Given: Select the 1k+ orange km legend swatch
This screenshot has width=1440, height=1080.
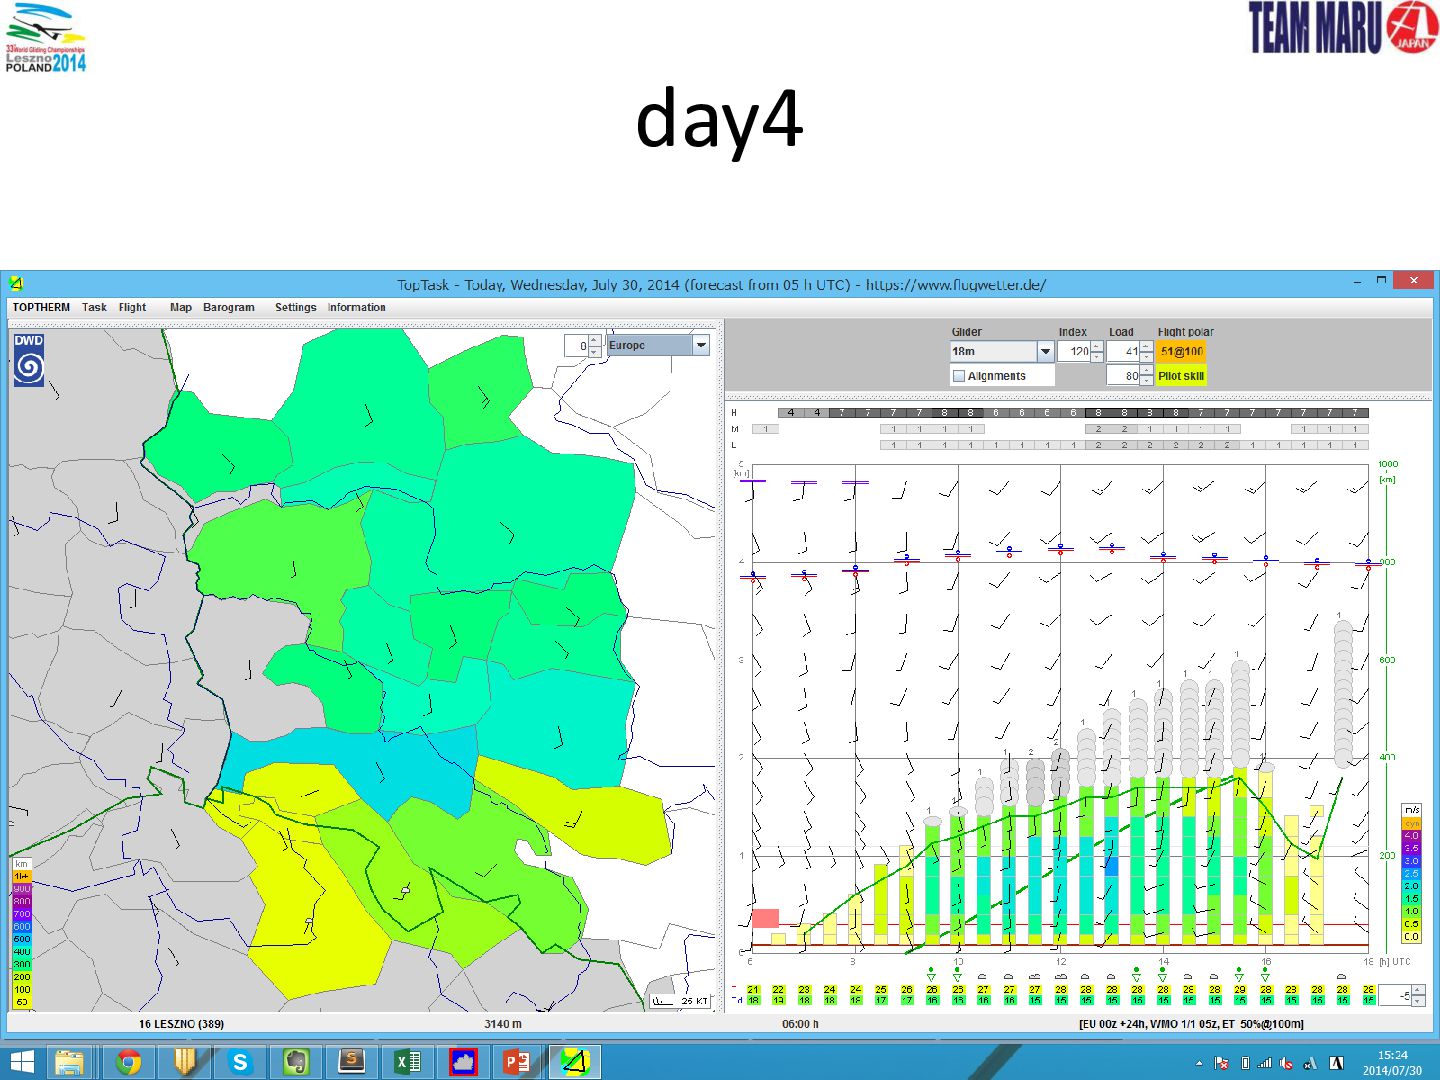Looking at the screenshot, I should coord(21,876).
